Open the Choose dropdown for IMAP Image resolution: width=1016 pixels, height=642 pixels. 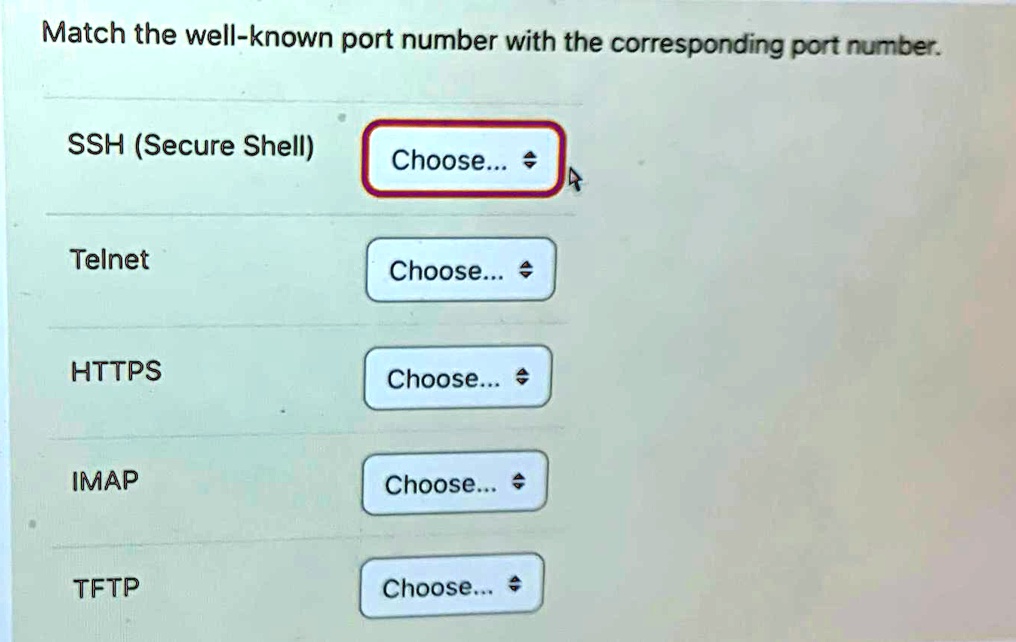(x=454, y=483)
